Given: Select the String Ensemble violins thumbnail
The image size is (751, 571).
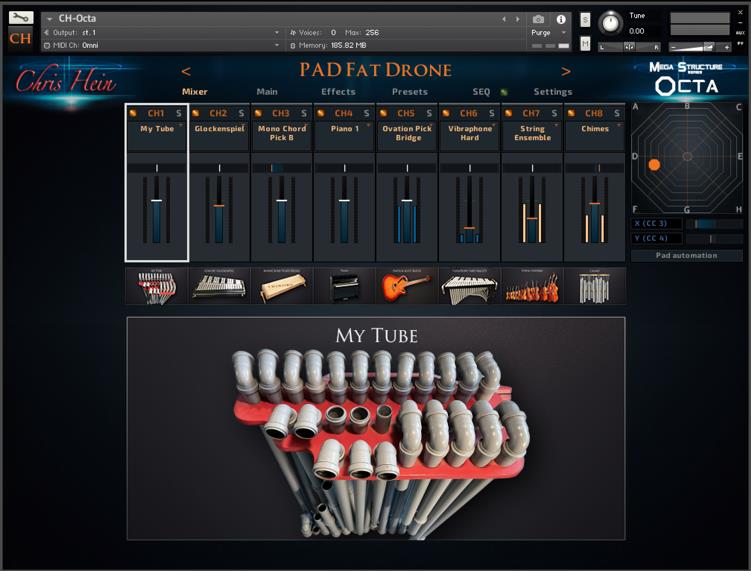Looking at the screenshot, I should 532,286.
